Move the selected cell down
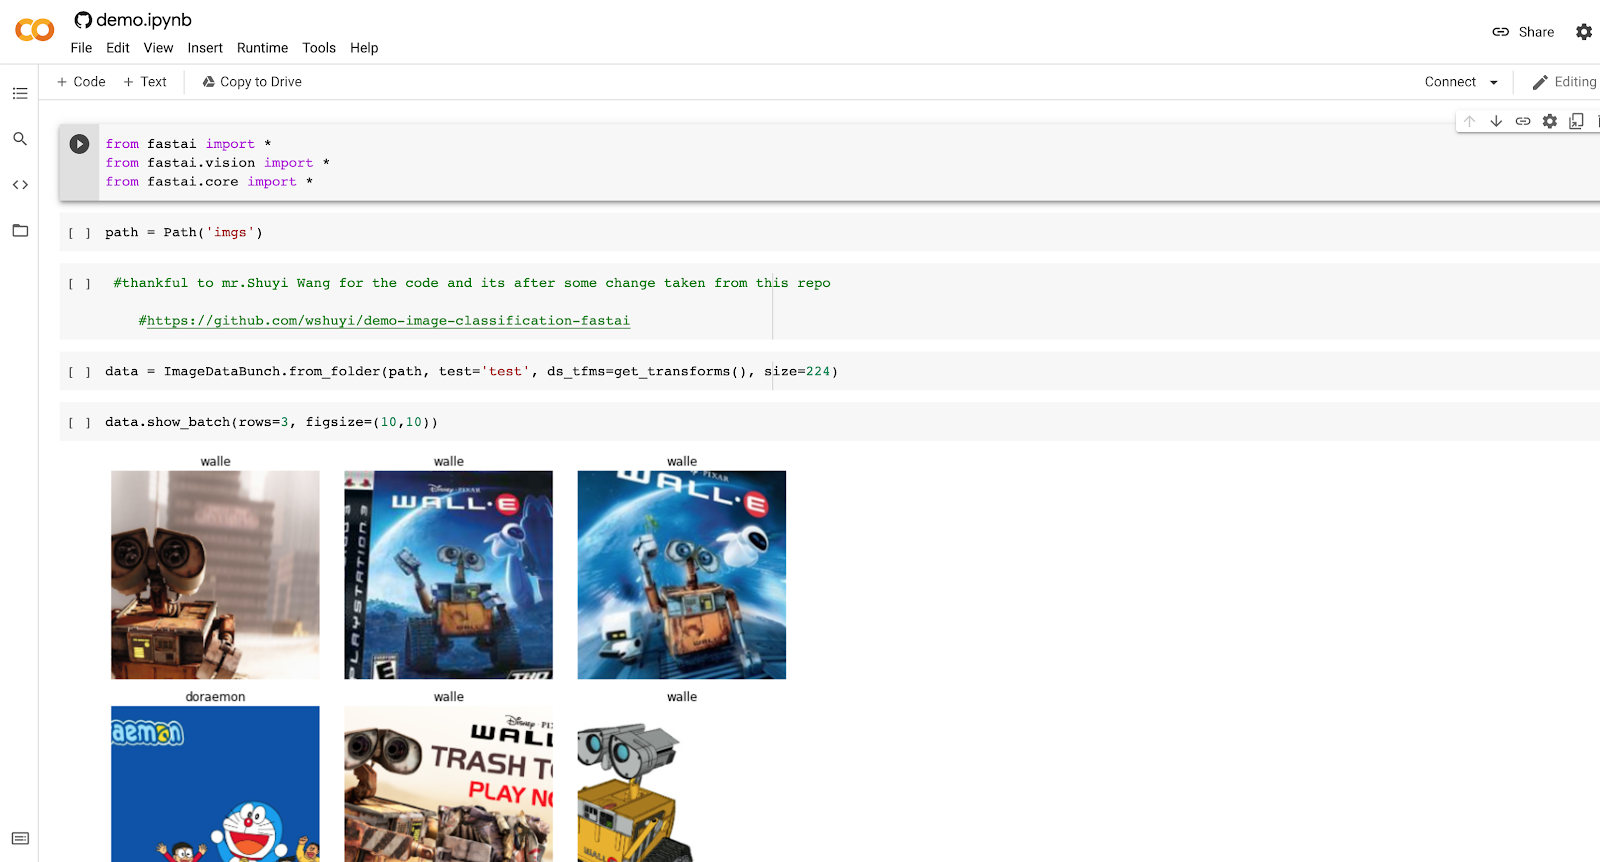Screen dimensions: 1600x862 click(1496, 121)
